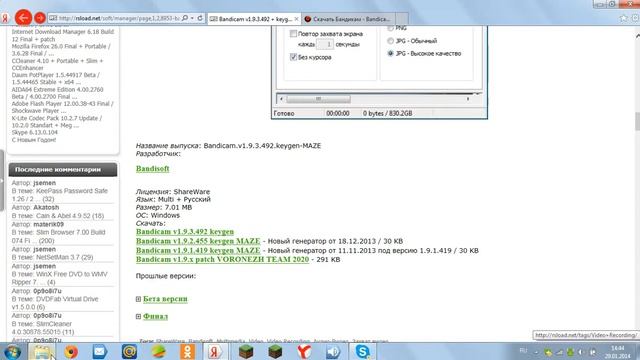Open the speaker sound taskbar icon

333,352
